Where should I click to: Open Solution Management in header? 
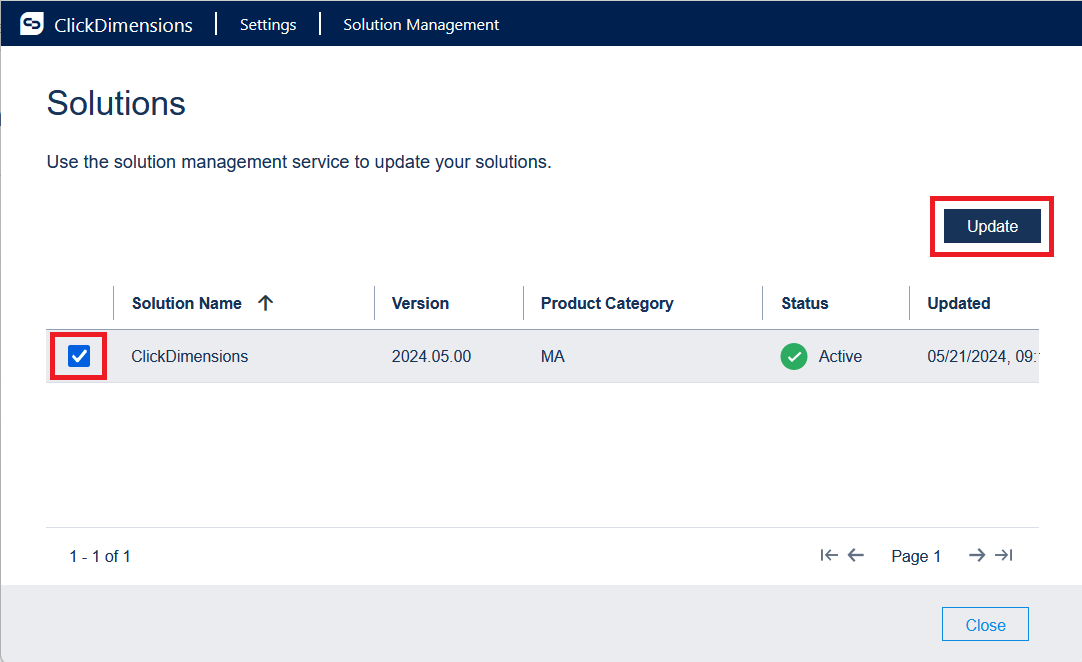click(421, 25)
